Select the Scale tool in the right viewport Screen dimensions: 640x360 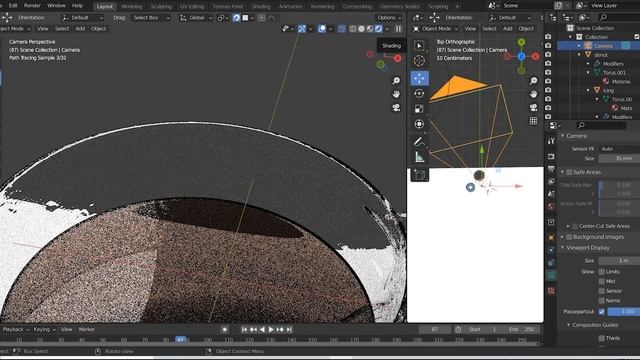419,109
